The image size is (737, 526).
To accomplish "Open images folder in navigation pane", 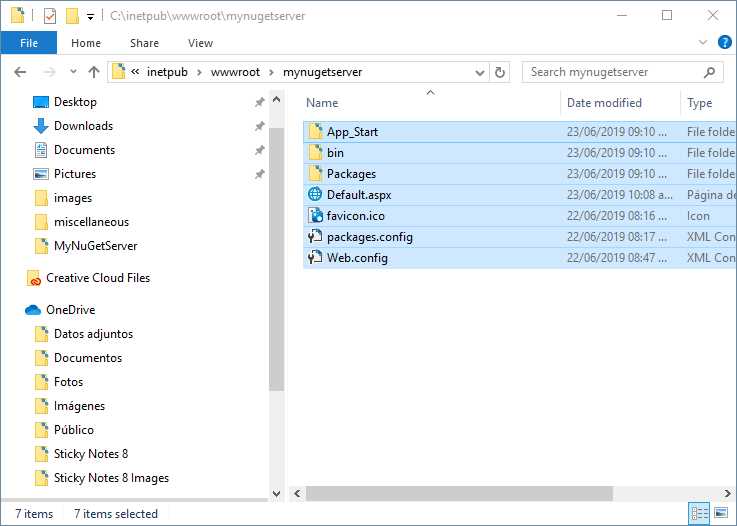I will click(73, 198).
